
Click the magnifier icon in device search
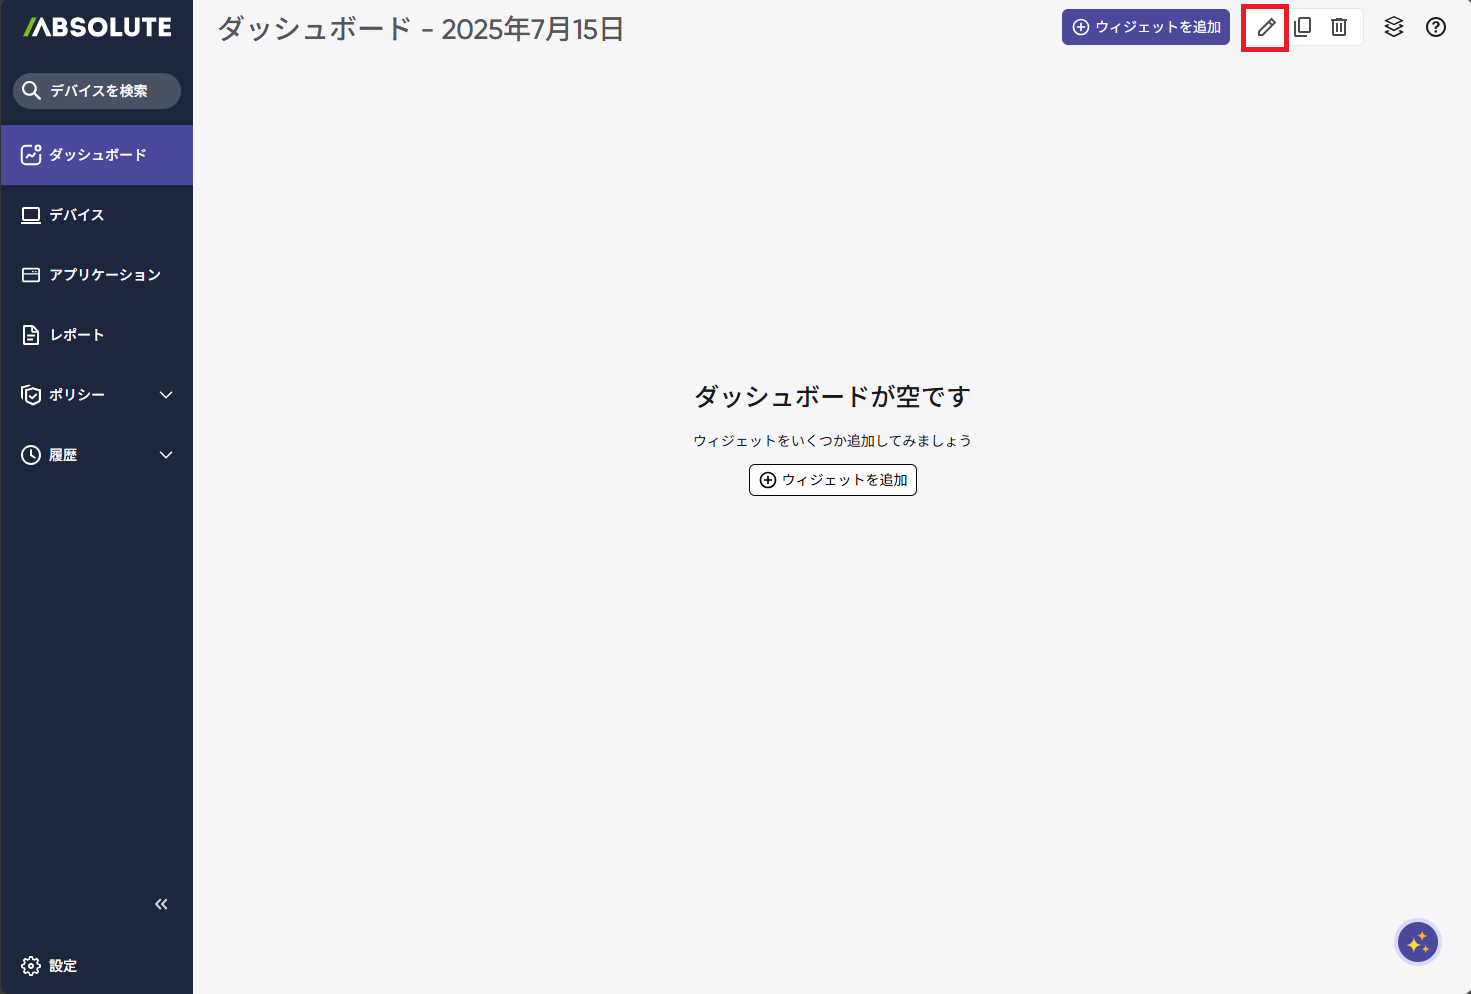point(32,91)
